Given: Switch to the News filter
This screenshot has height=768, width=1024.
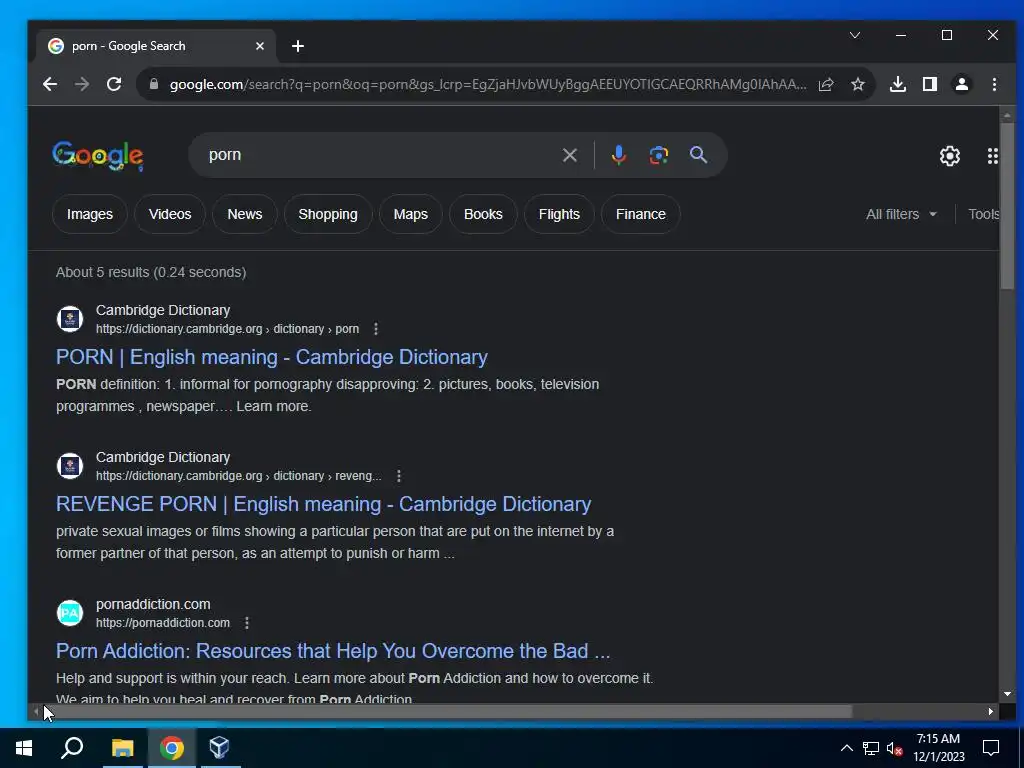Looking at the screenshot, I should [244, 214].
